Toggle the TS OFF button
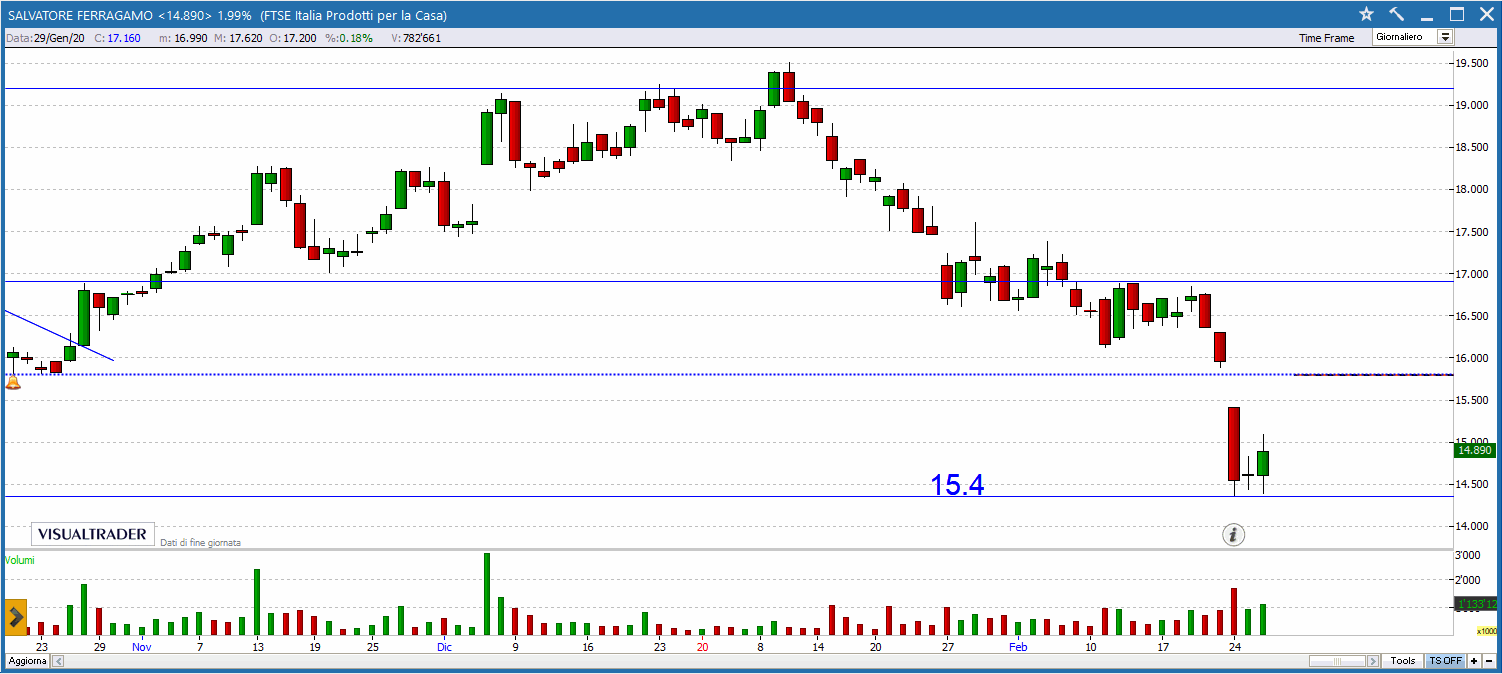The image size is (1502, 674). click(x=1445, y=661)
